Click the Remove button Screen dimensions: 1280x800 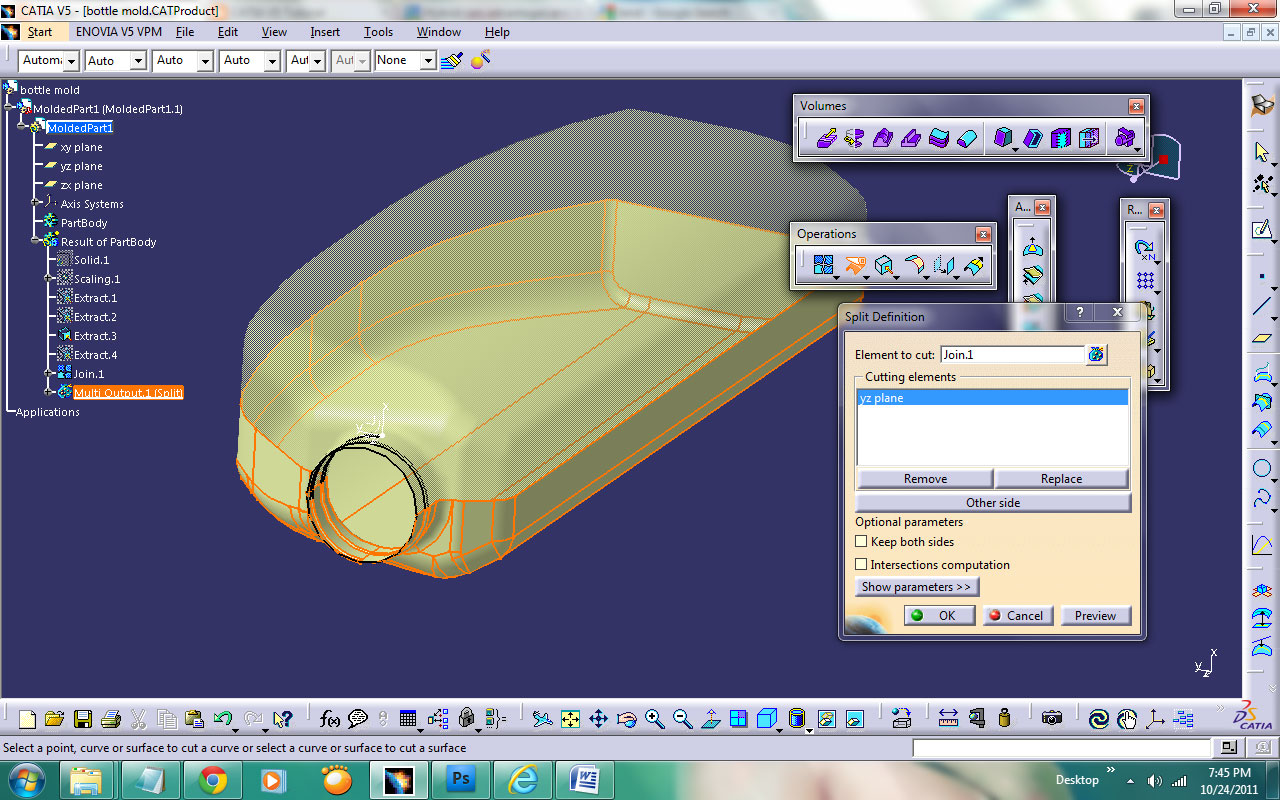925,478
